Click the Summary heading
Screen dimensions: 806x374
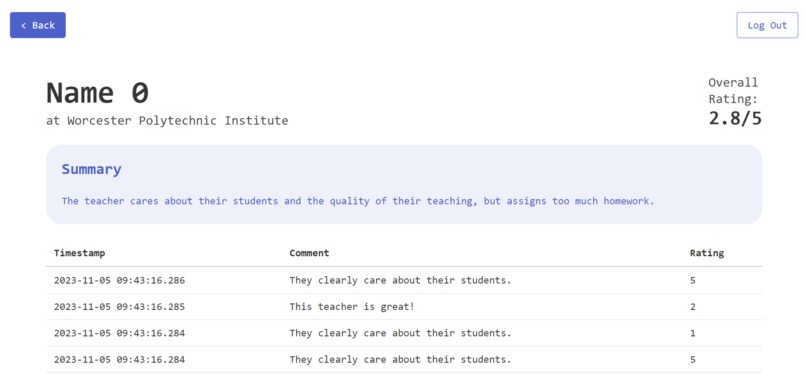coord(91,169)
